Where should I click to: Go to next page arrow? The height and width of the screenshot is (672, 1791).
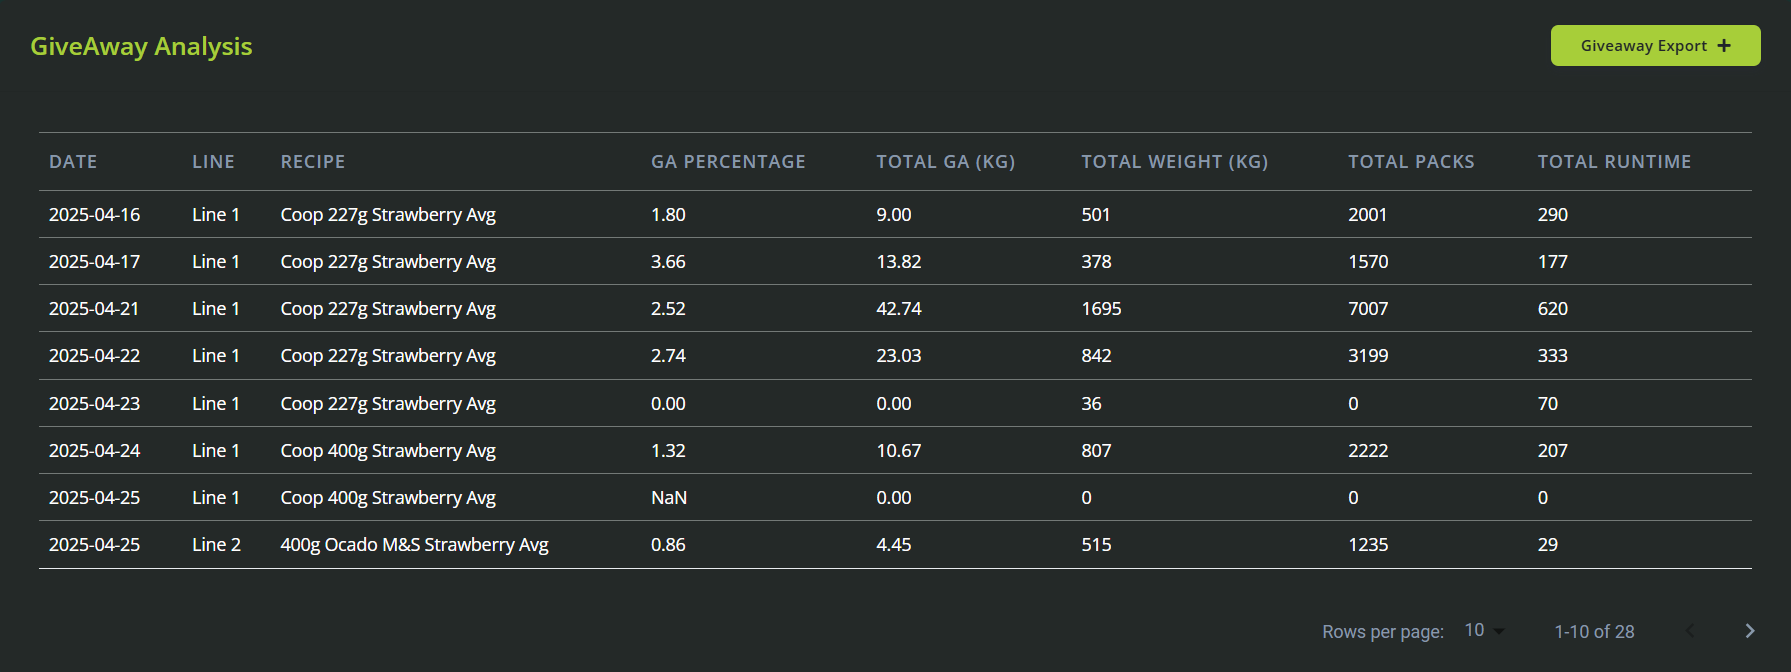click(x=1749, y=631)
